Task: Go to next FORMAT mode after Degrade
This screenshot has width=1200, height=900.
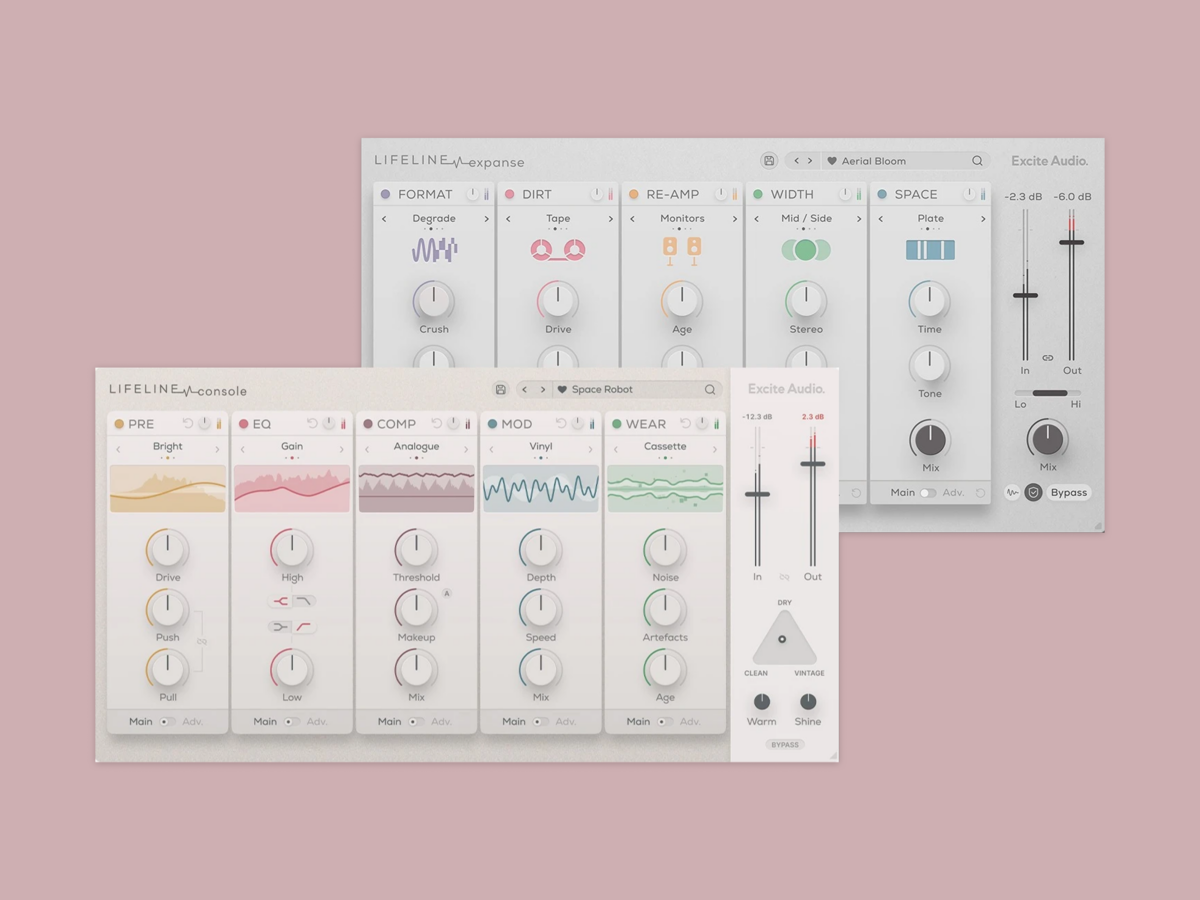Action: pyautogui.click(x=486, y=219)
